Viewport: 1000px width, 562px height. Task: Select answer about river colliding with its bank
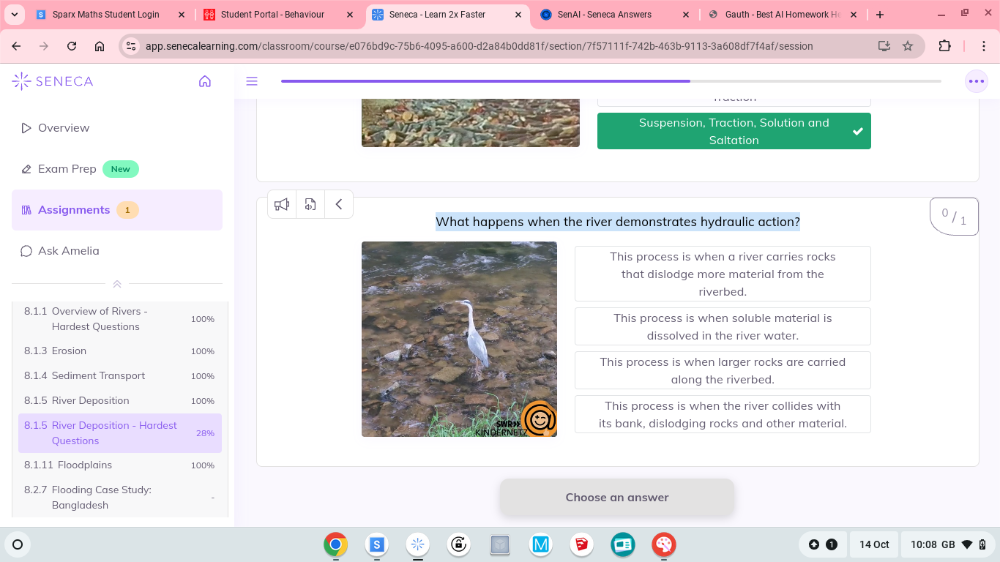tap(722, 414)
